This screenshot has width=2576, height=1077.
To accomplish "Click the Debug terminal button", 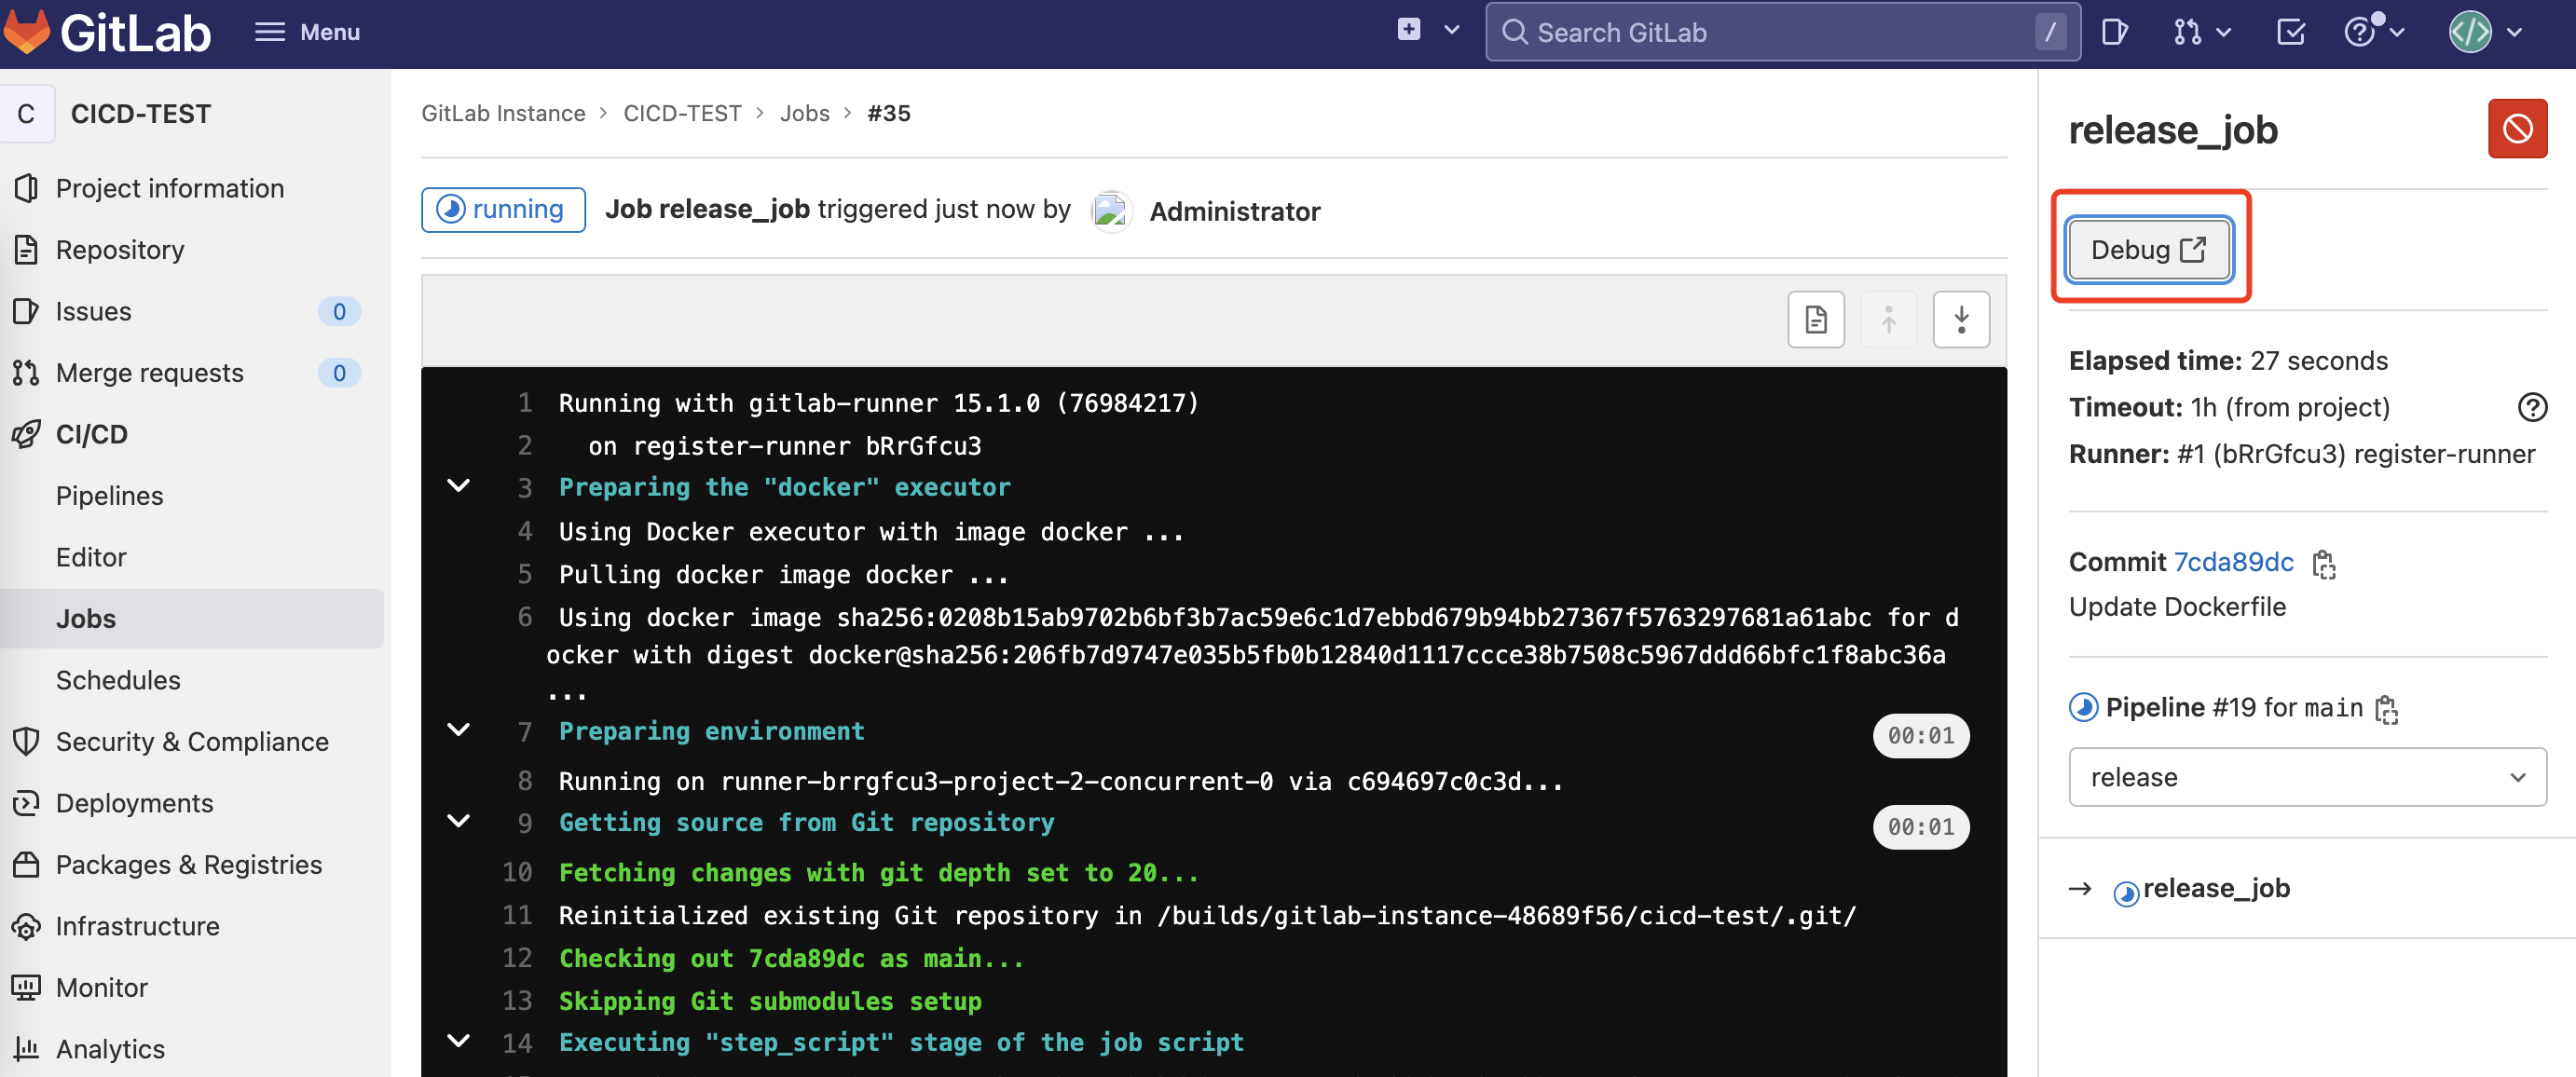I will click(x=2148, y=250).
